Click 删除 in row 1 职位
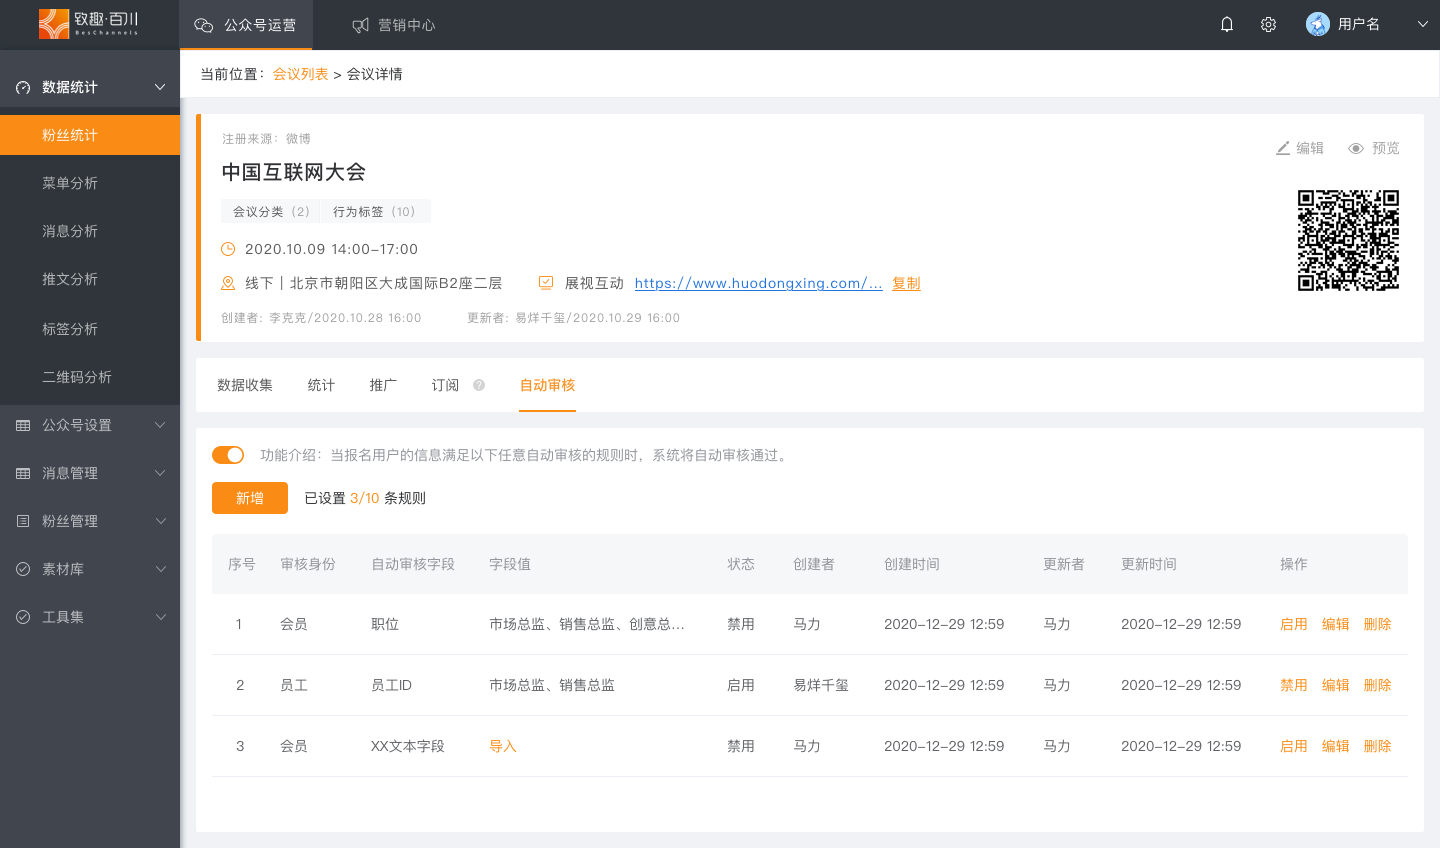The height and width of the screenshot is (848, 1440). (x=1378, y=624)
